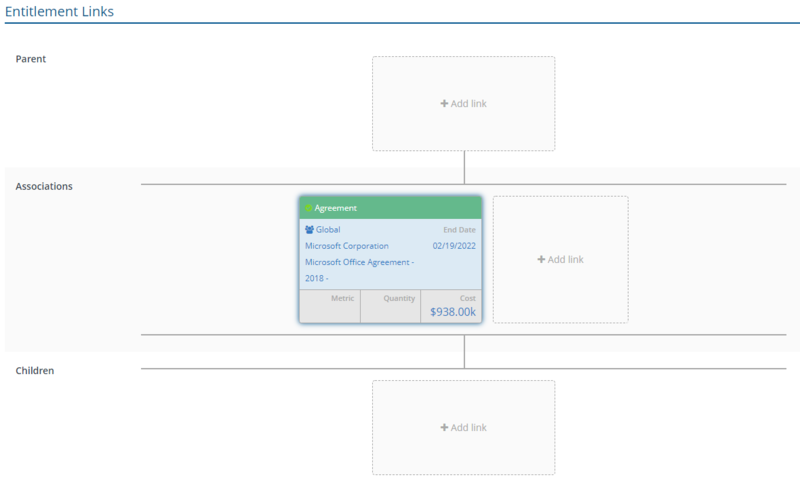
Task: Click the Children section label
Action: point(35,370)
